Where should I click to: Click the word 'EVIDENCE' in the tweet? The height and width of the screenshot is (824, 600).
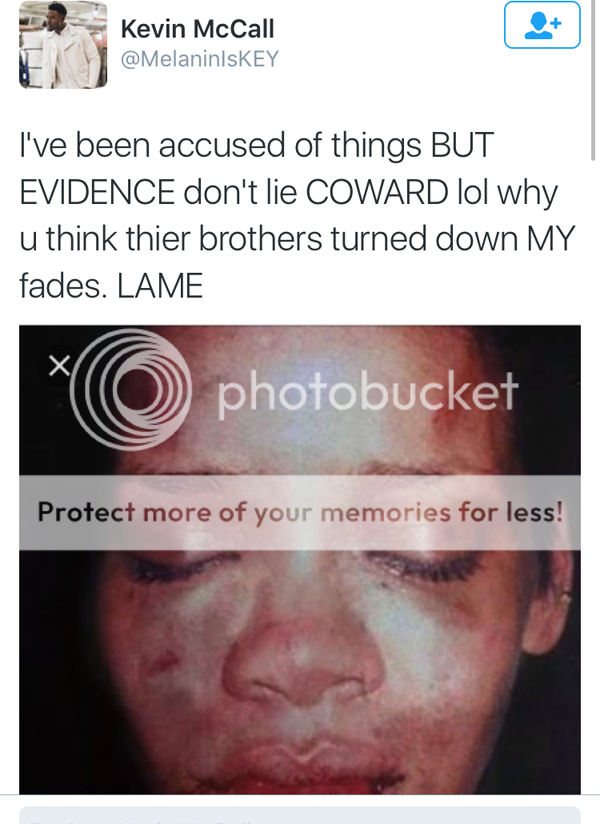pyautogui.click(x=97, y=192)
